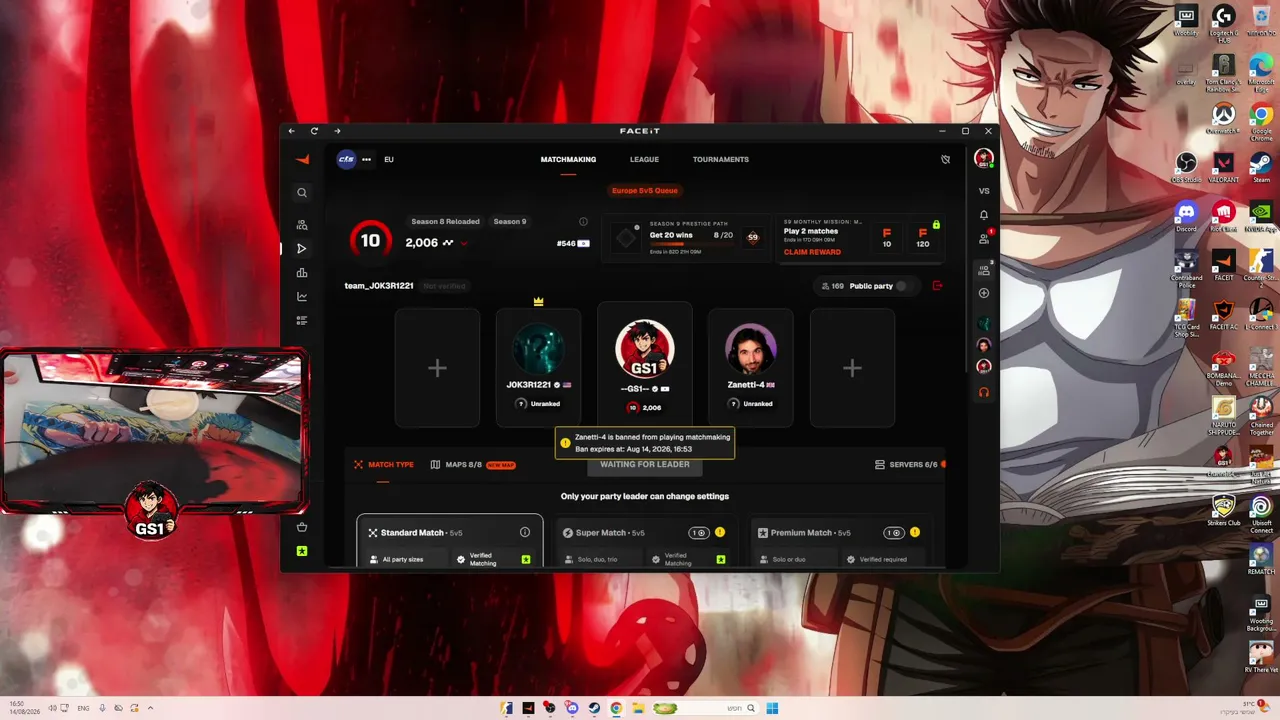Launch OBS Studio desktop shortcut
Image resolution: width=1280 pixels, height=720 pixels.
pyautogui.click(x=1187, y=166)
